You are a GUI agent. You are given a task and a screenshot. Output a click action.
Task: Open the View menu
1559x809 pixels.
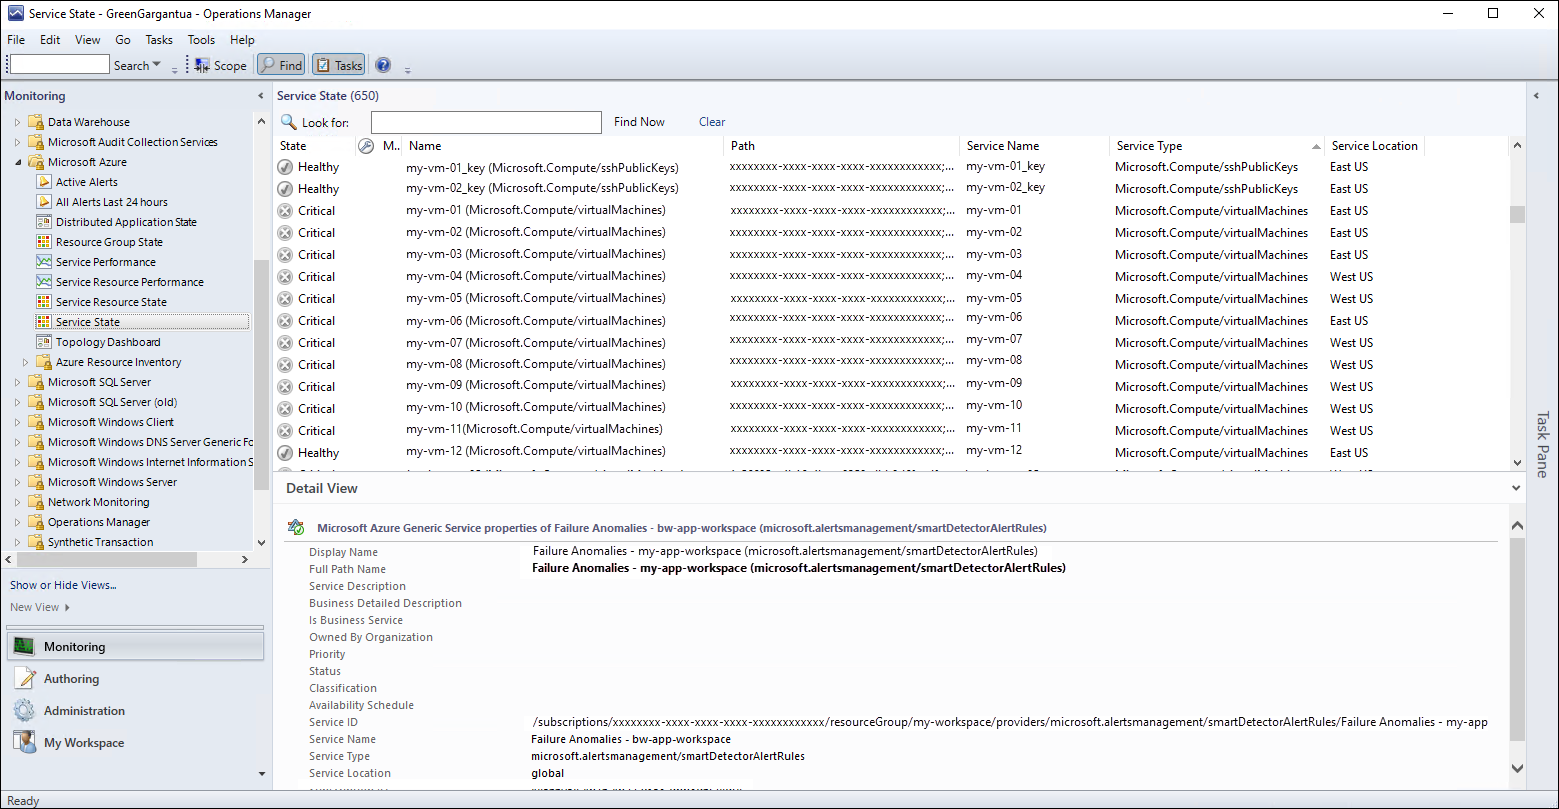tap(88, 40)
